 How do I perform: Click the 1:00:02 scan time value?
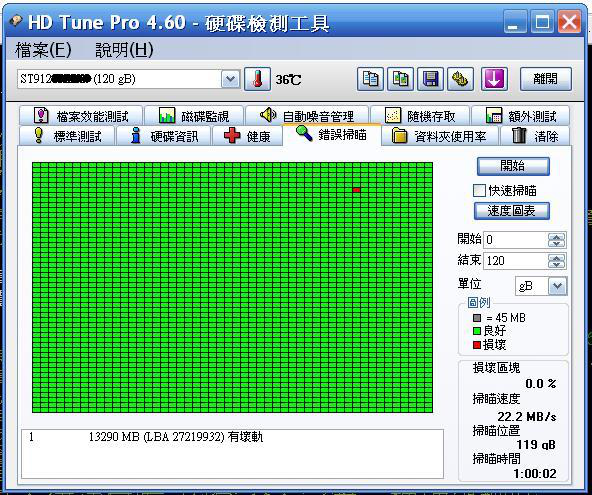pos(535,473)
